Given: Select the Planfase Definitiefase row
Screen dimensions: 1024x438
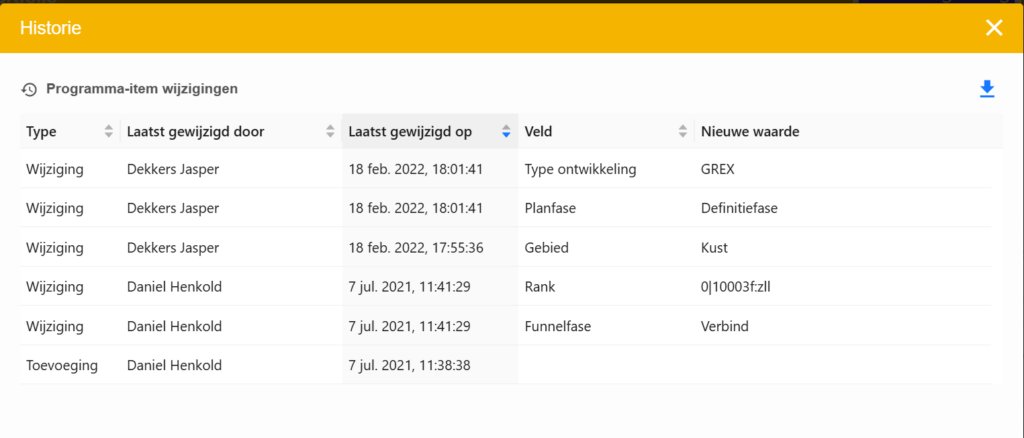Looking at the screenshot, I should (552, 208).
